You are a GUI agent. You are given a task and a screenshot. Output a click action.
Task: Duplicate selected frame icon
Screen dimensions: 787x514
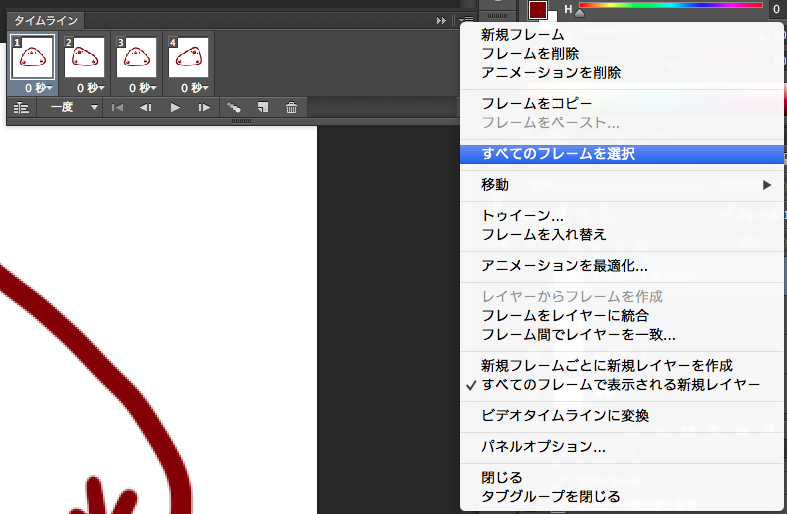[263, 107]
